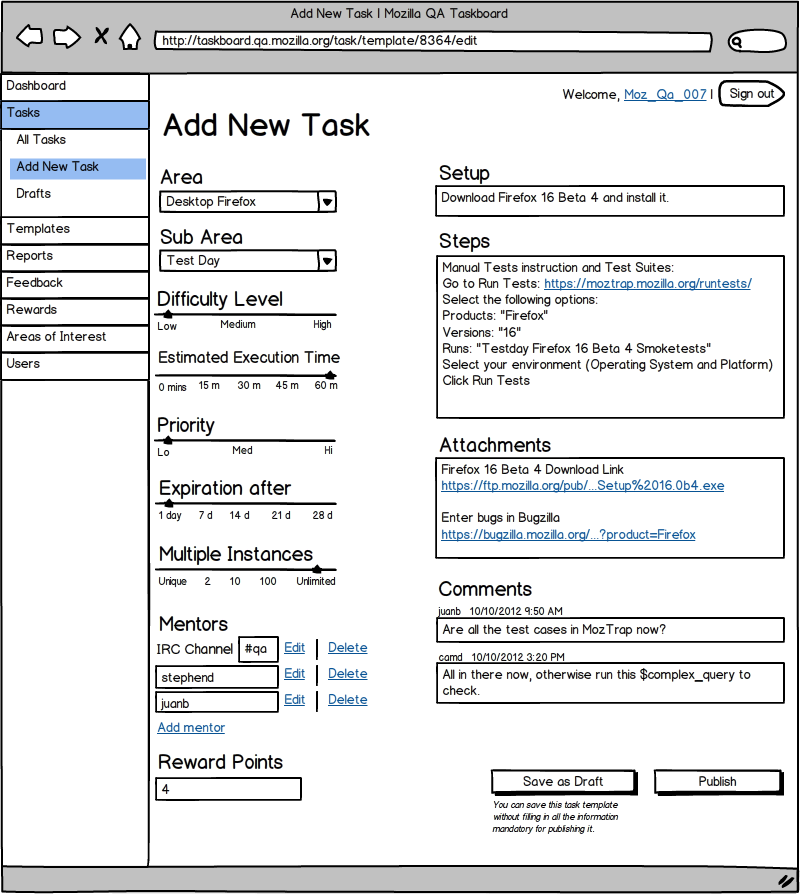The height and width of the screenshot is (894, 800).
Task: Select the Tasks menu item
Action: pyautogui.click(x=75, y=114)
